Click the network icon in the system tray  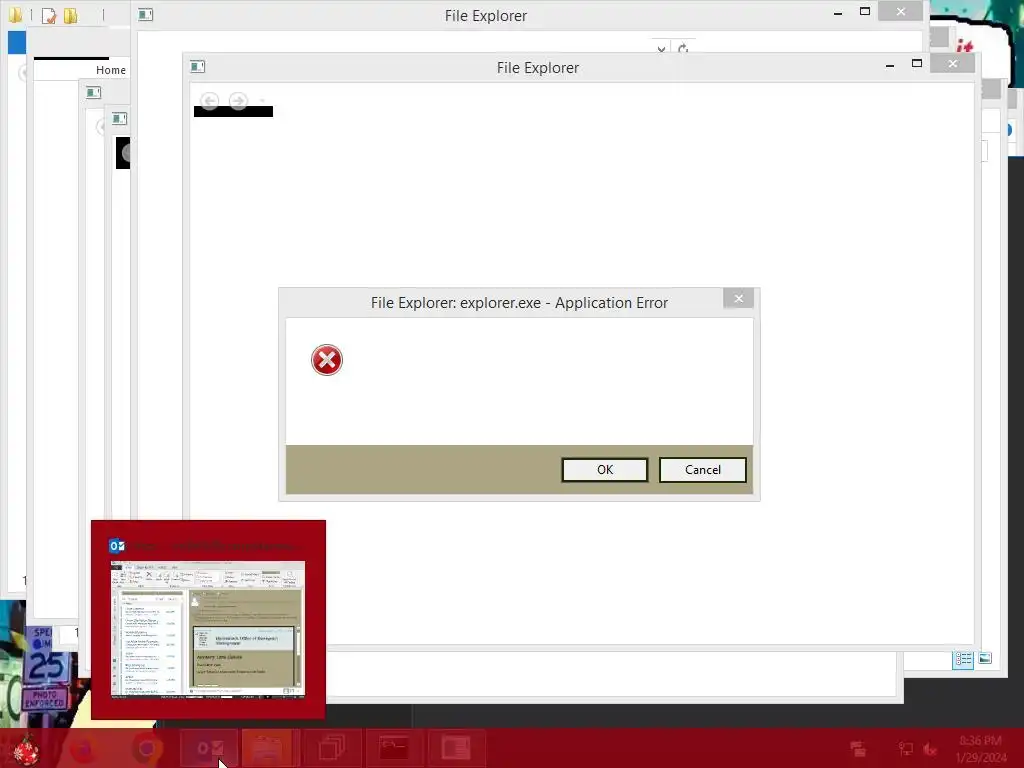[906, 749]
